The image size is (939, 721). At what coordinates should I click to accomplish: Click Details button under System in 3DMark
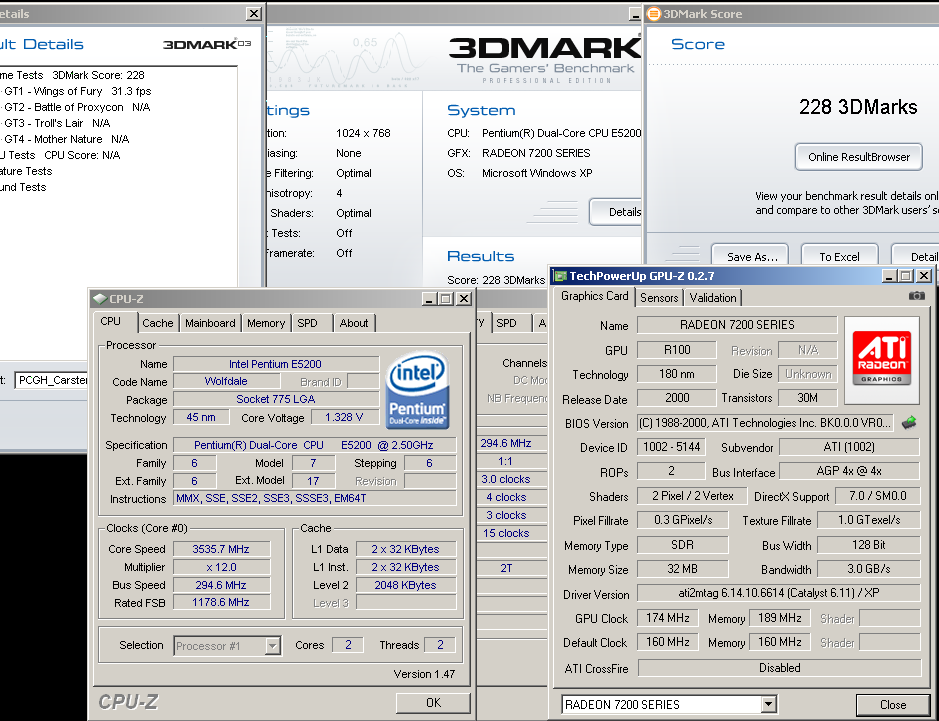pos(617,212)
